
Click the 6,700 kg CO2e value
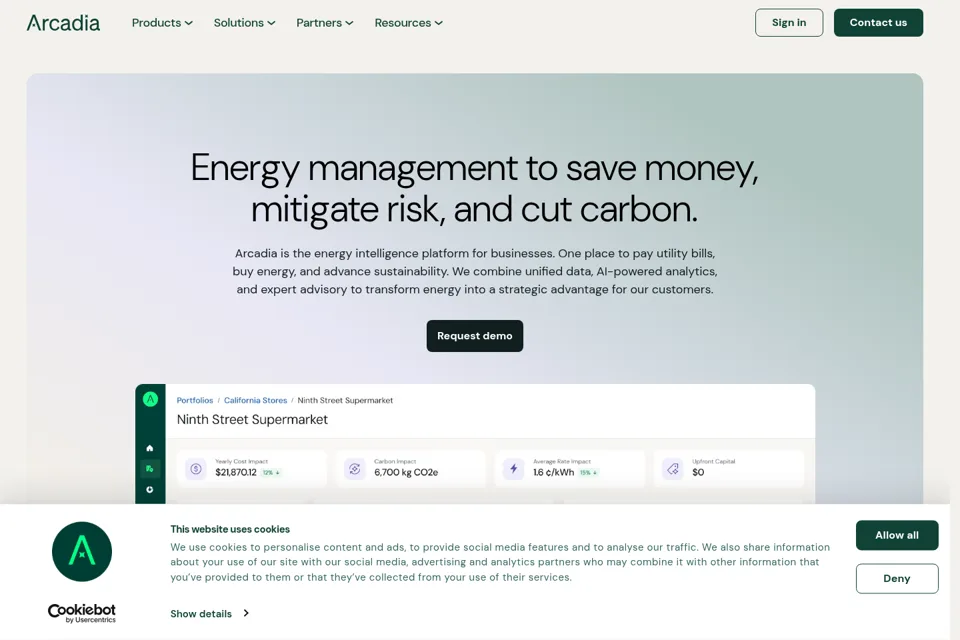pyautogui.click(x=406, y=472)
